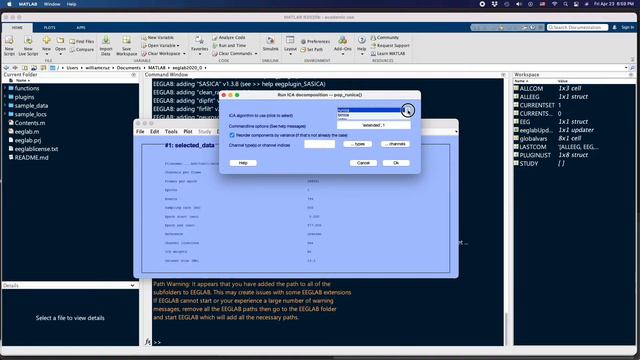Click the Set Path tool
This screenshot has height=360, width=640.
pos(312,49)
